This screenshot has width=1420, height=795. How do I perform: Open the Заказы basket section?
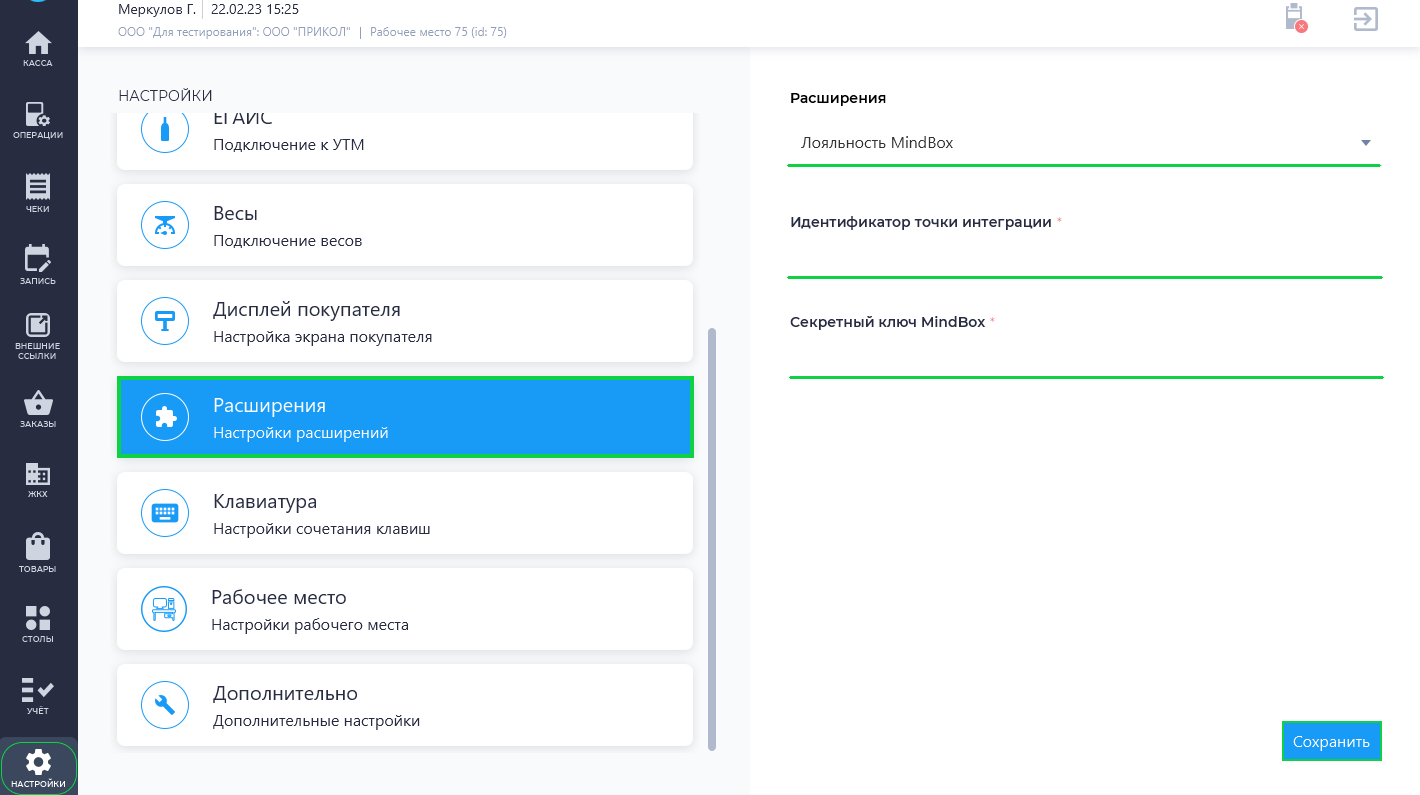click(x=38, y=410)
